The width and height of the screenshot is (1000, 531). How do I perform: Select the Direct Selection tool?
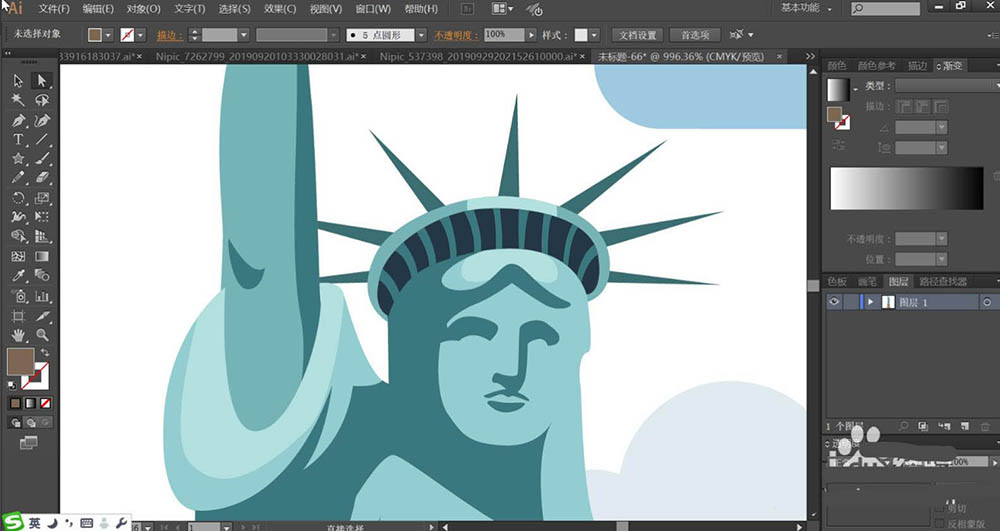click(x=42, y=81)
